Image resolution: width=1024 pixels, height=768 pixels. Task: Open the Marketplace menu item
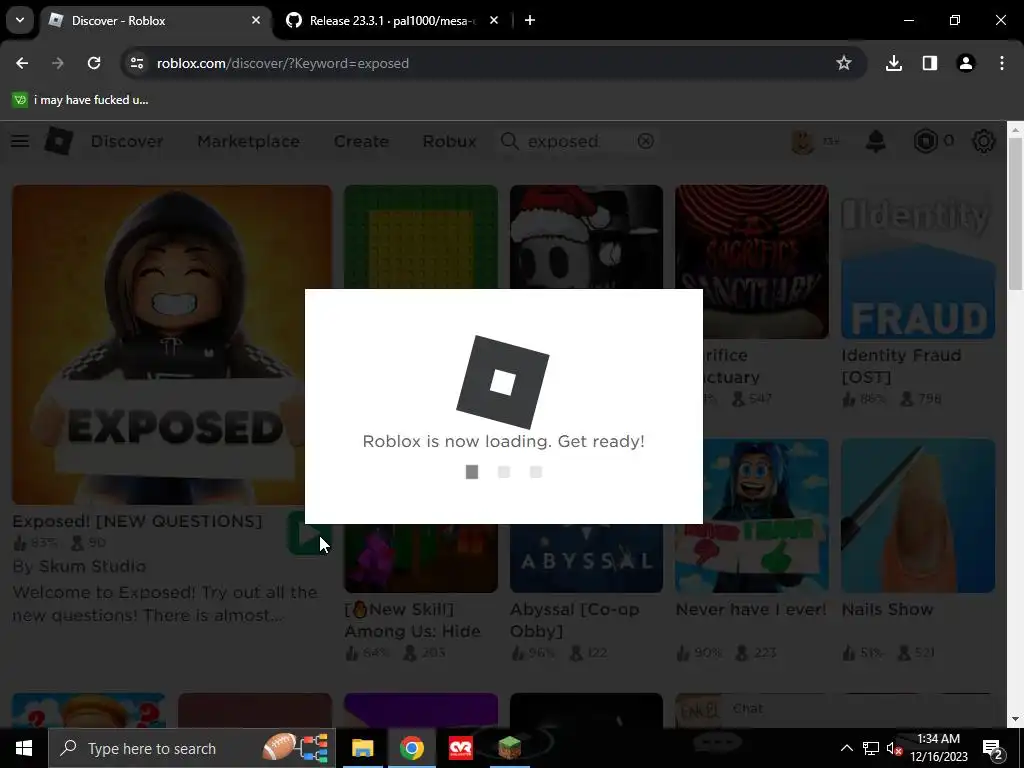248,141
